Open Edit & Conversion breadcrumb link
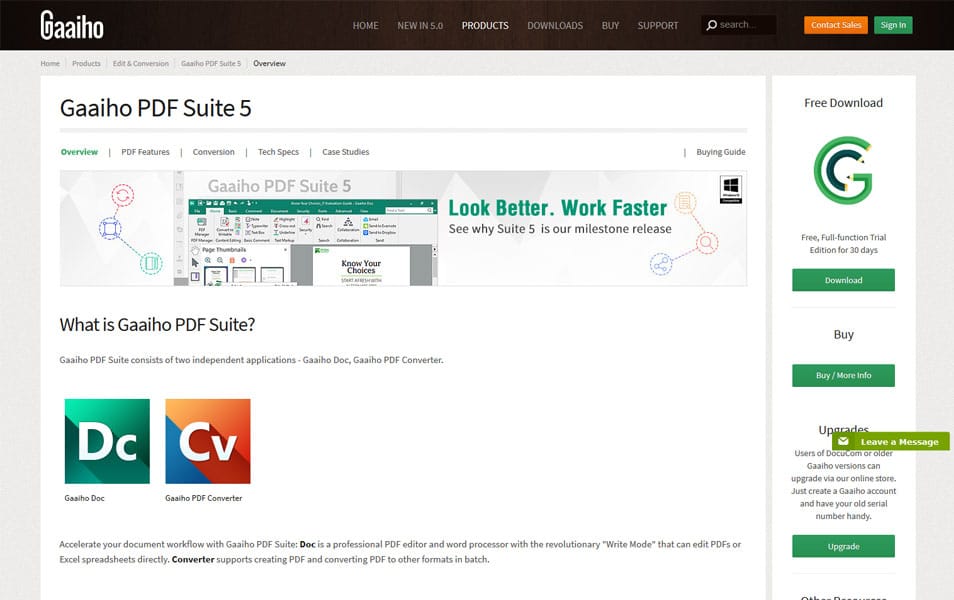This screenshot has width=954, height=600. [x=141, y=63]
